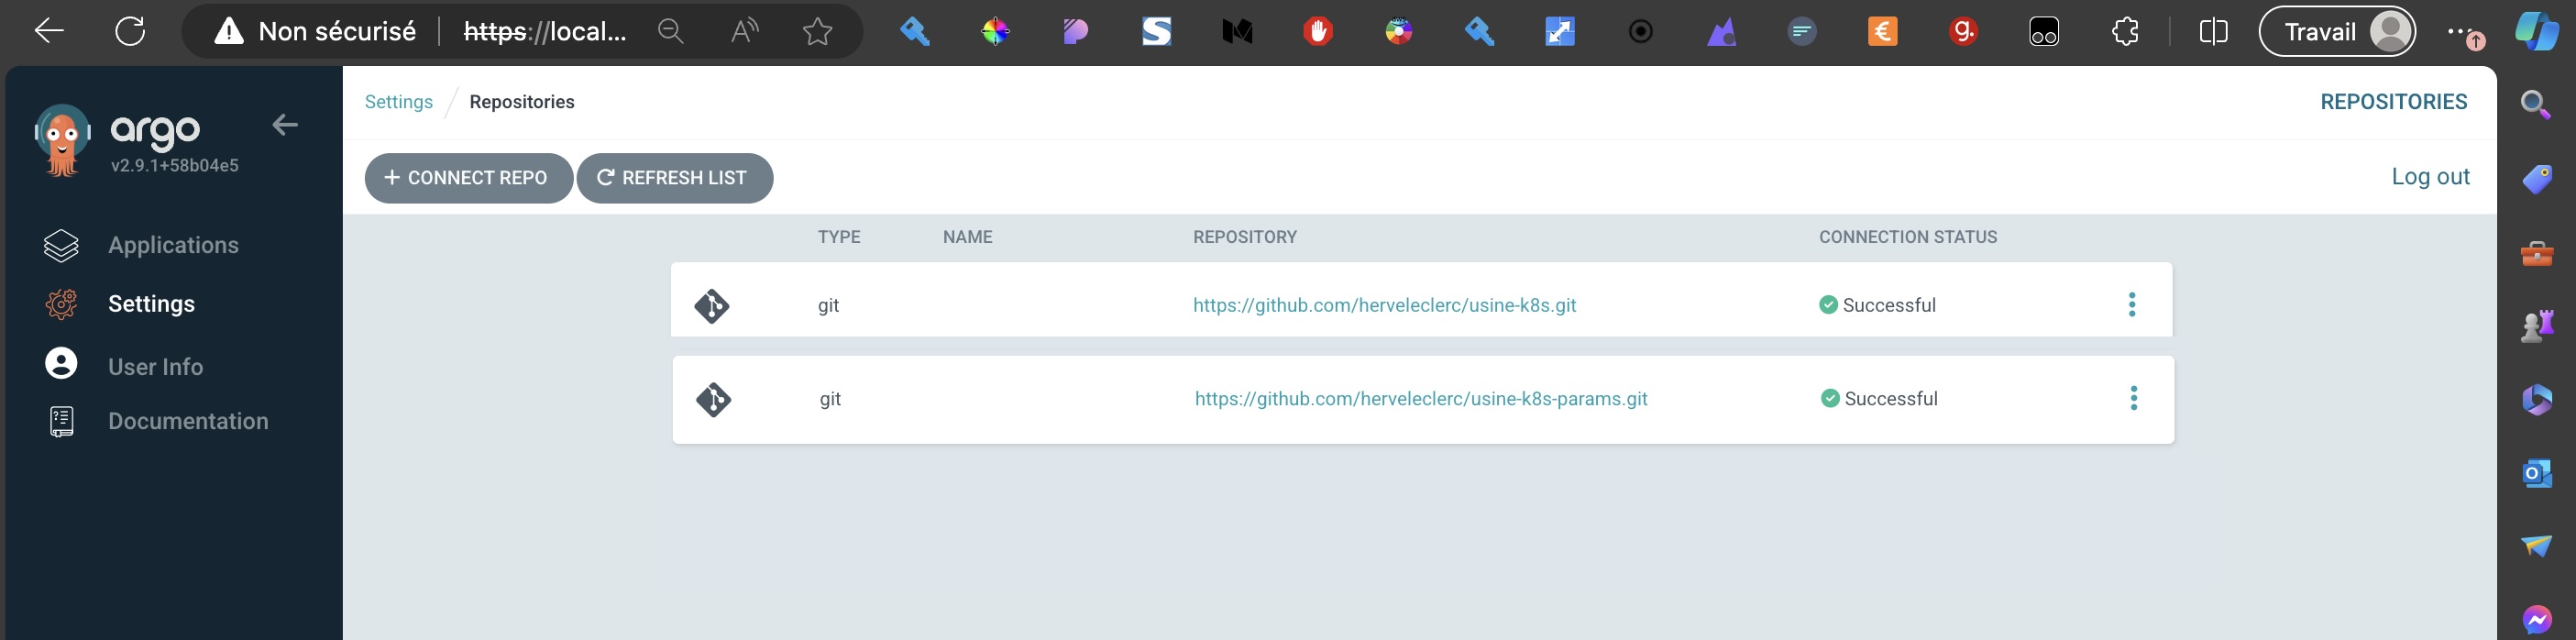
Task: Open the usine-k8s.git repository link
Action: point(1384,305)
